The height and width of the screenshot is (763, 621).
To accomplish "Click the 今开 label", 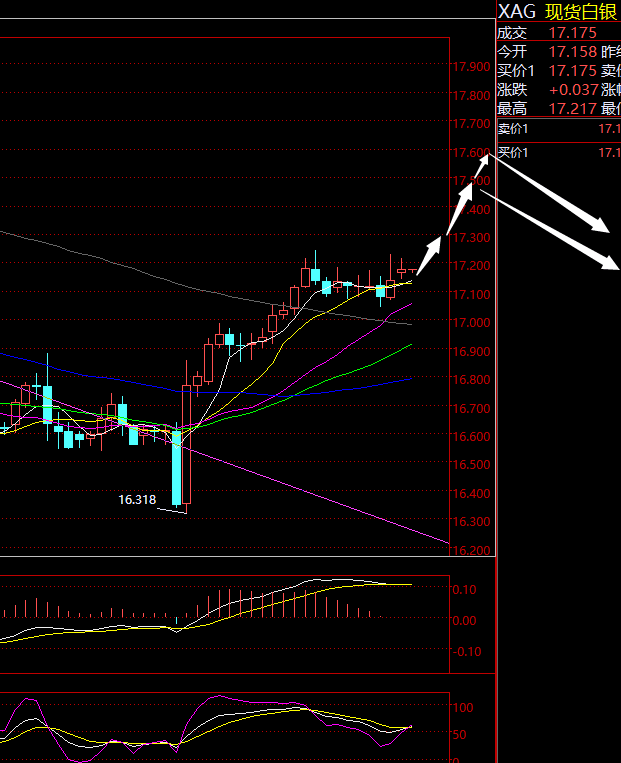I will pyautogui.click(x=512, y=52).
